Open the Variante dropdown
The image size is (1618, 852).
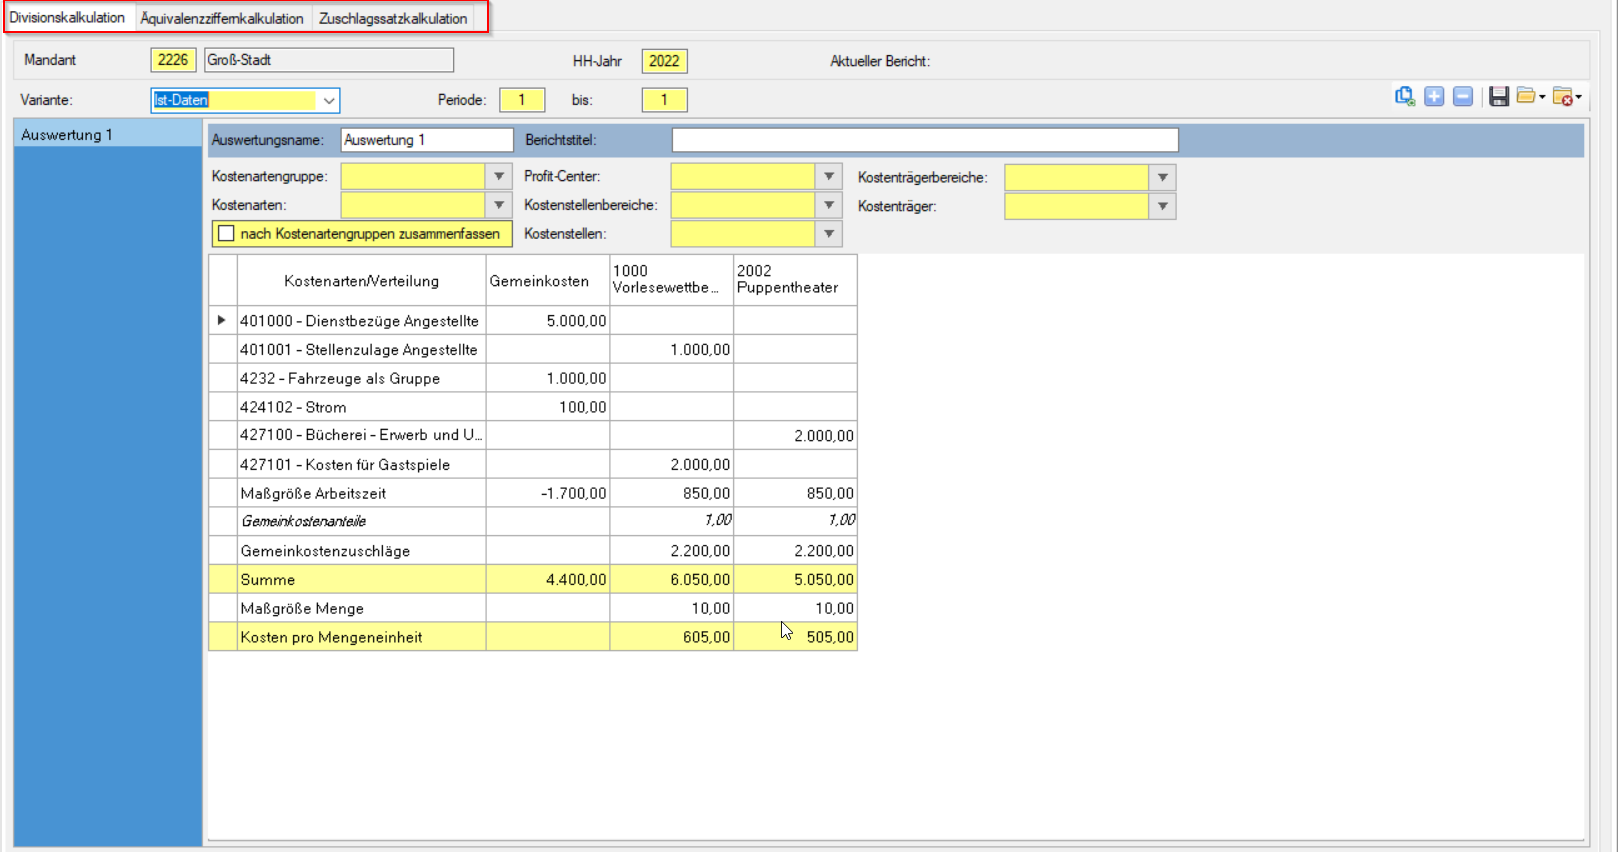(x=328, y=101)
